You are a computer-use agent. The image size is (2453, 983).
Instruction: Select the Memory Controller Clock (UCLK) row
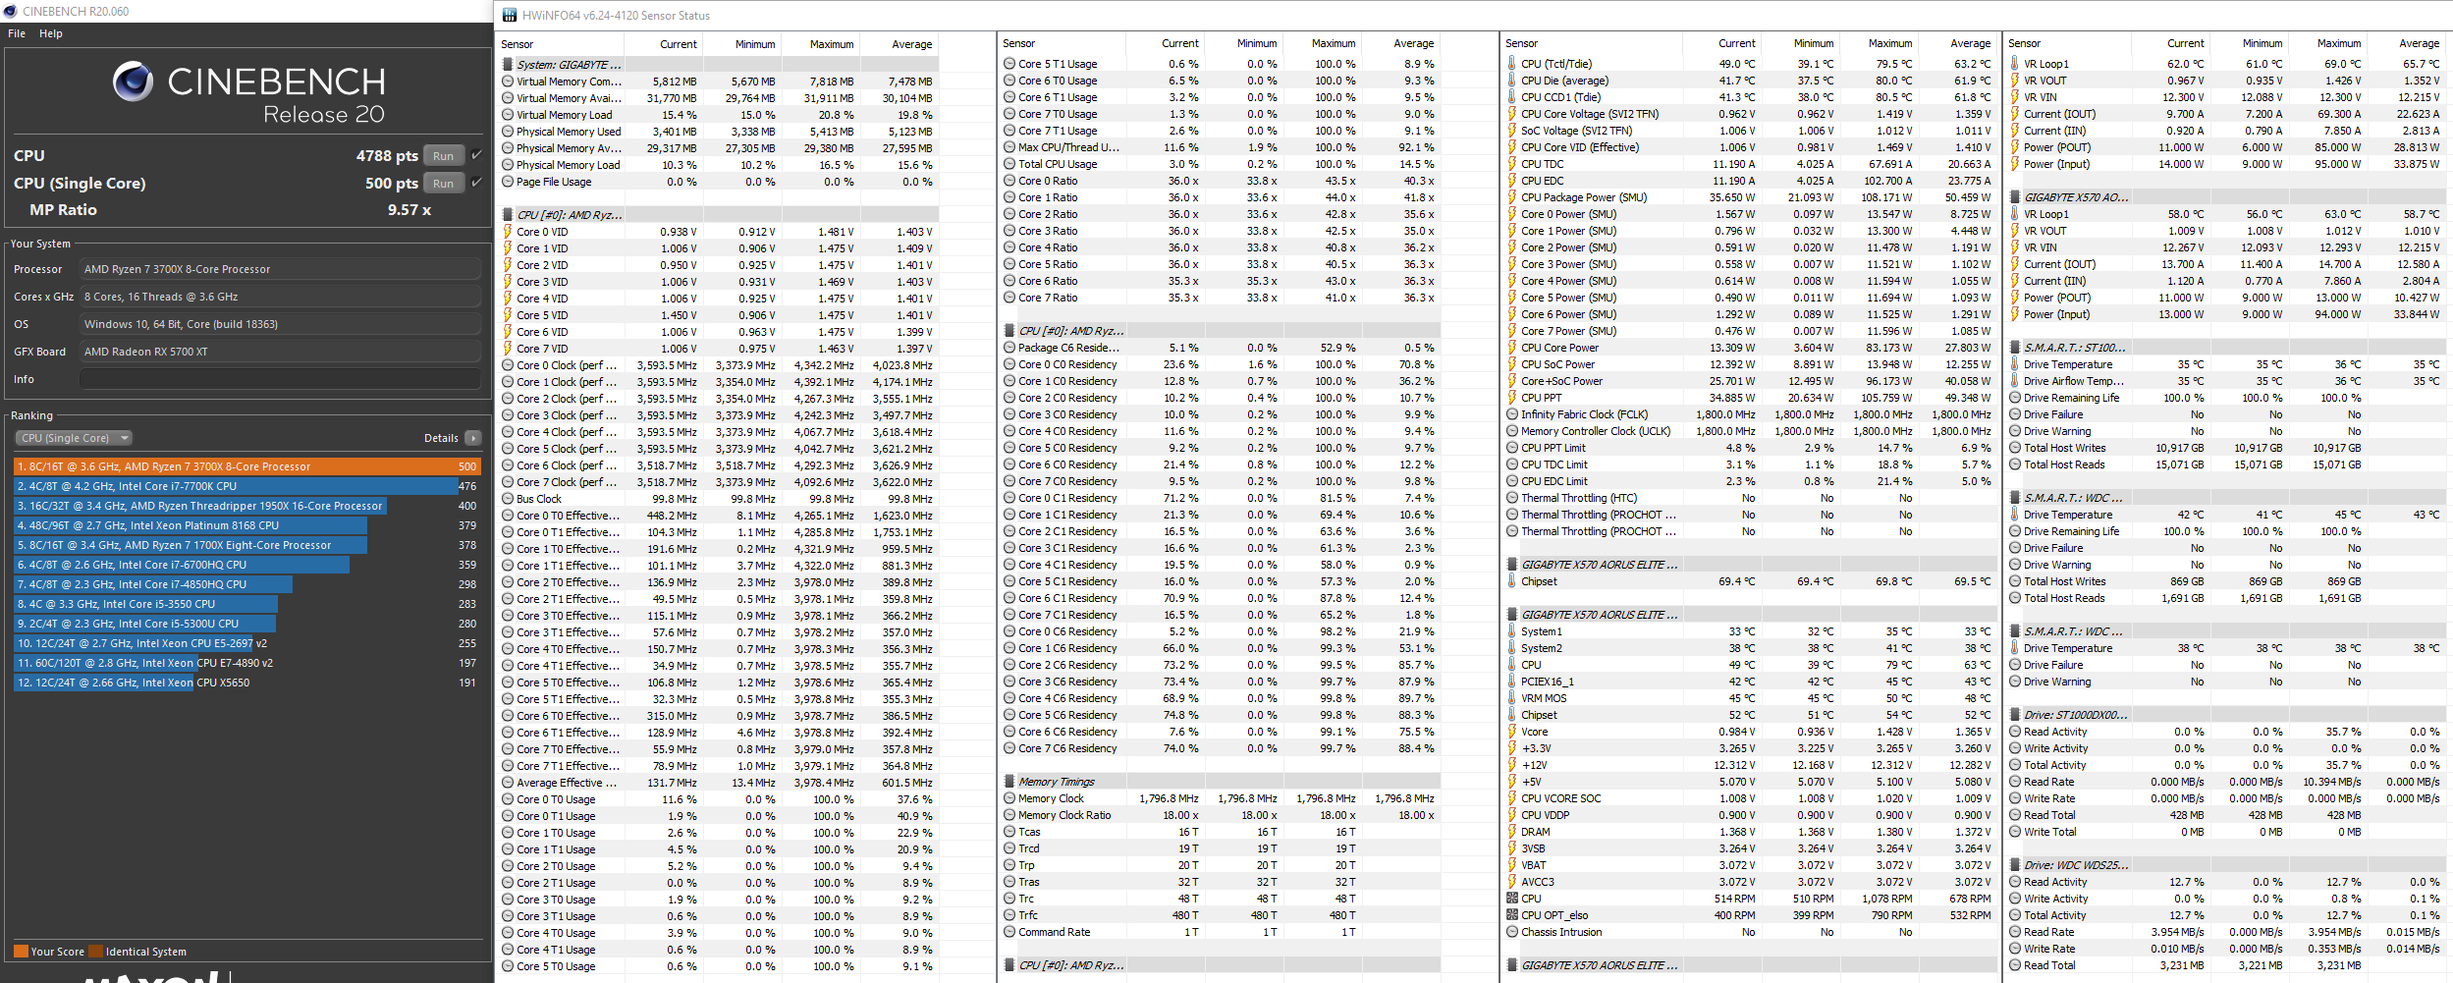click(1750, 431)
